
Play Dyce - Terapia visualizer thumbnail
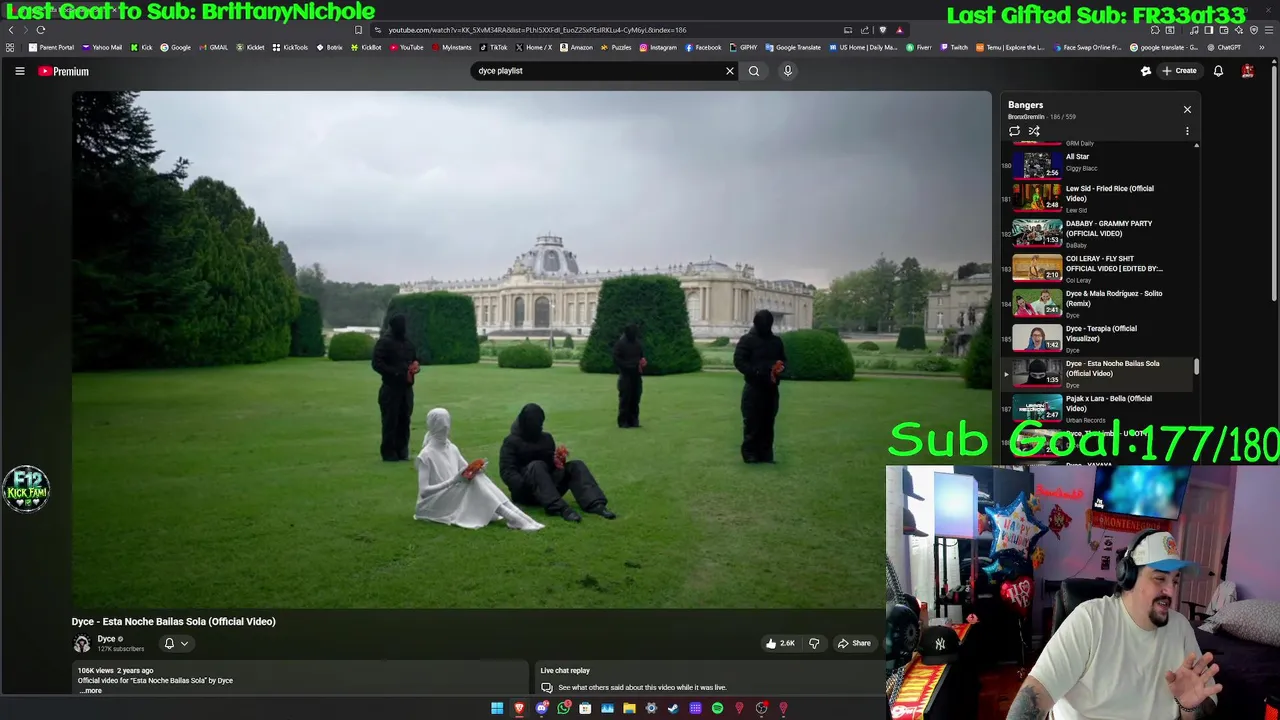coord(1037,338)
